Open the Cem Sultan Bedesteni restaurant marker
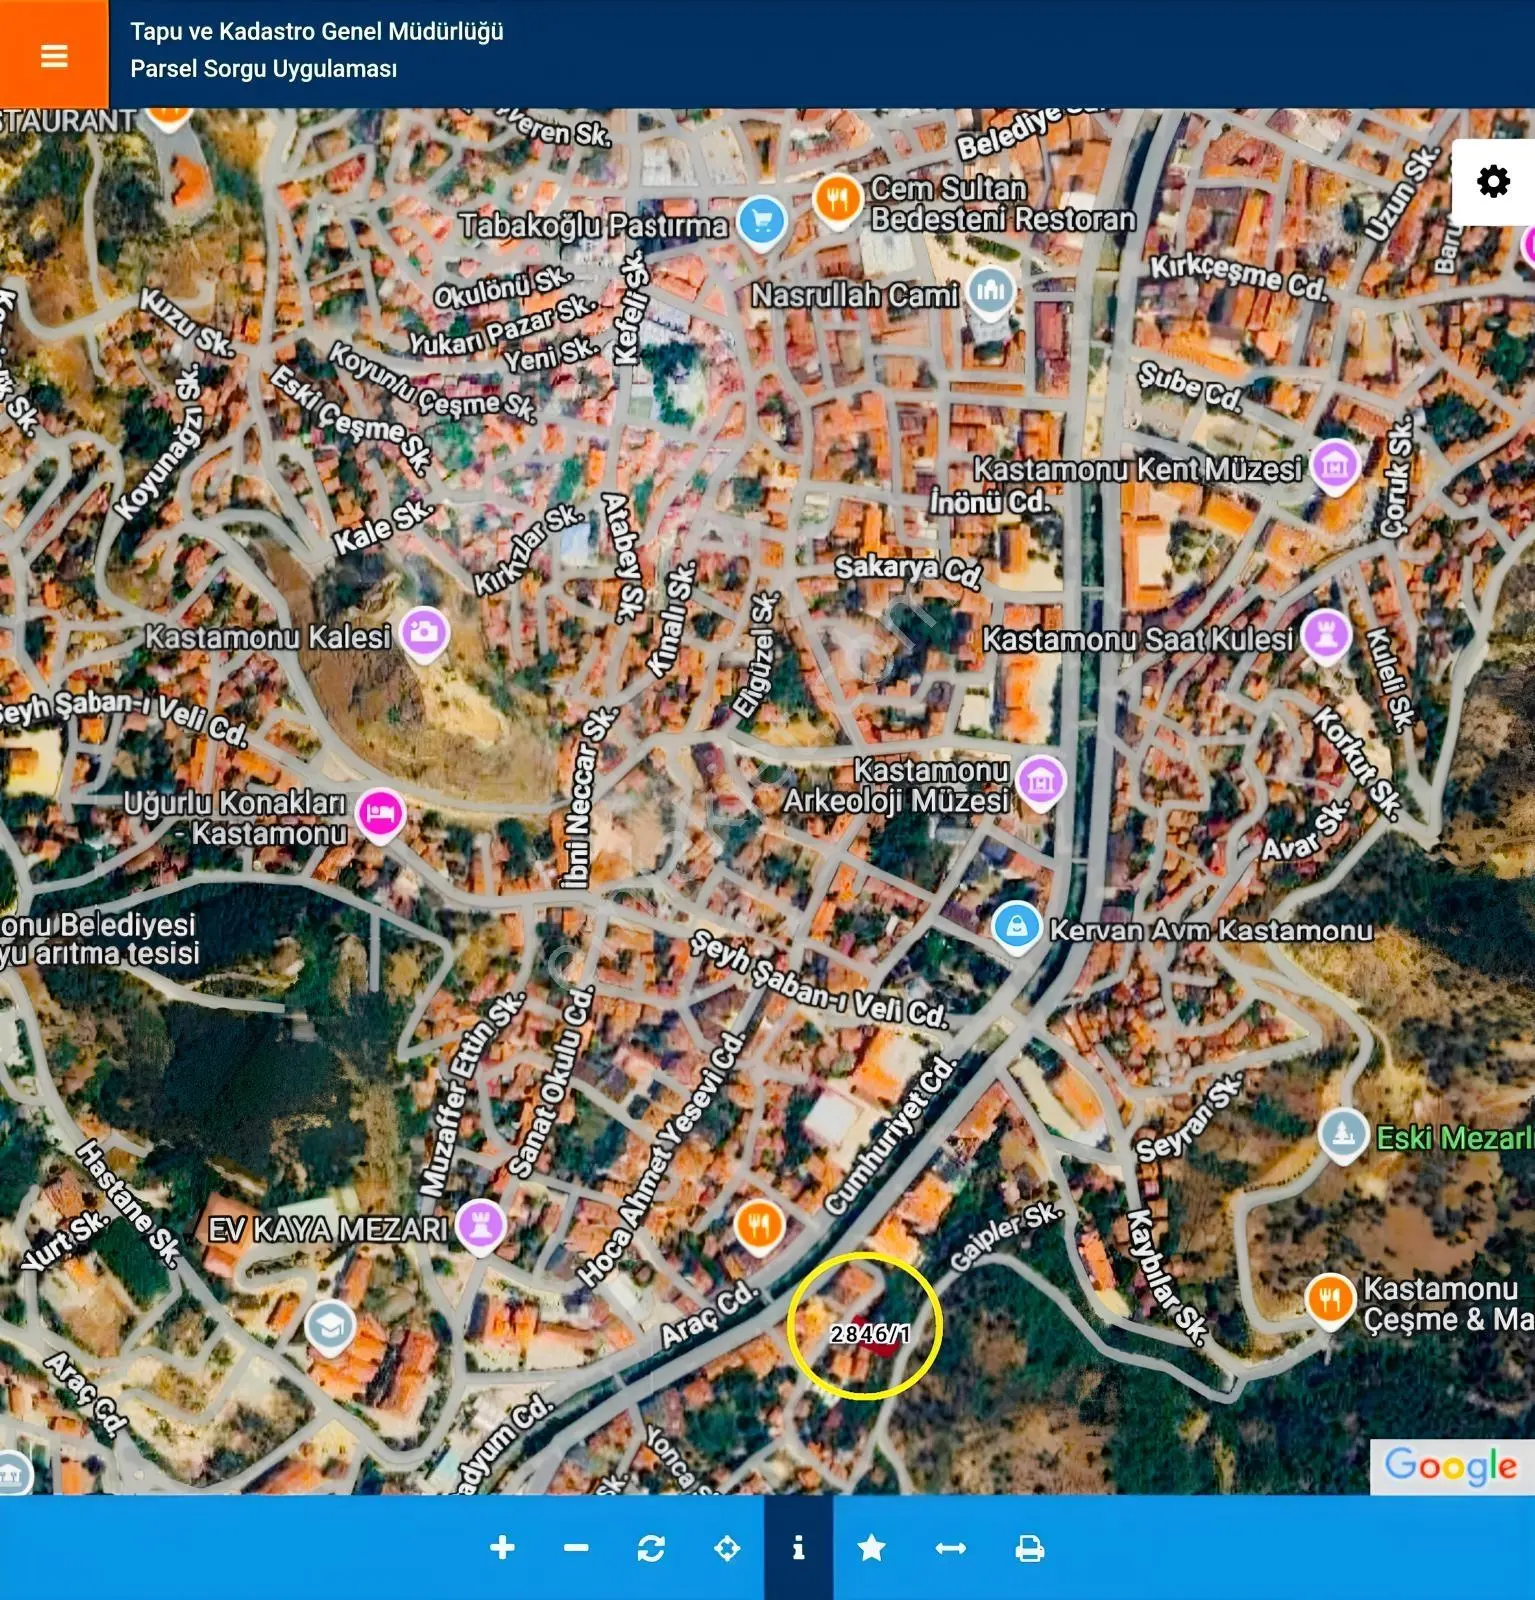1535x1600 pixels. pos(837,200)
